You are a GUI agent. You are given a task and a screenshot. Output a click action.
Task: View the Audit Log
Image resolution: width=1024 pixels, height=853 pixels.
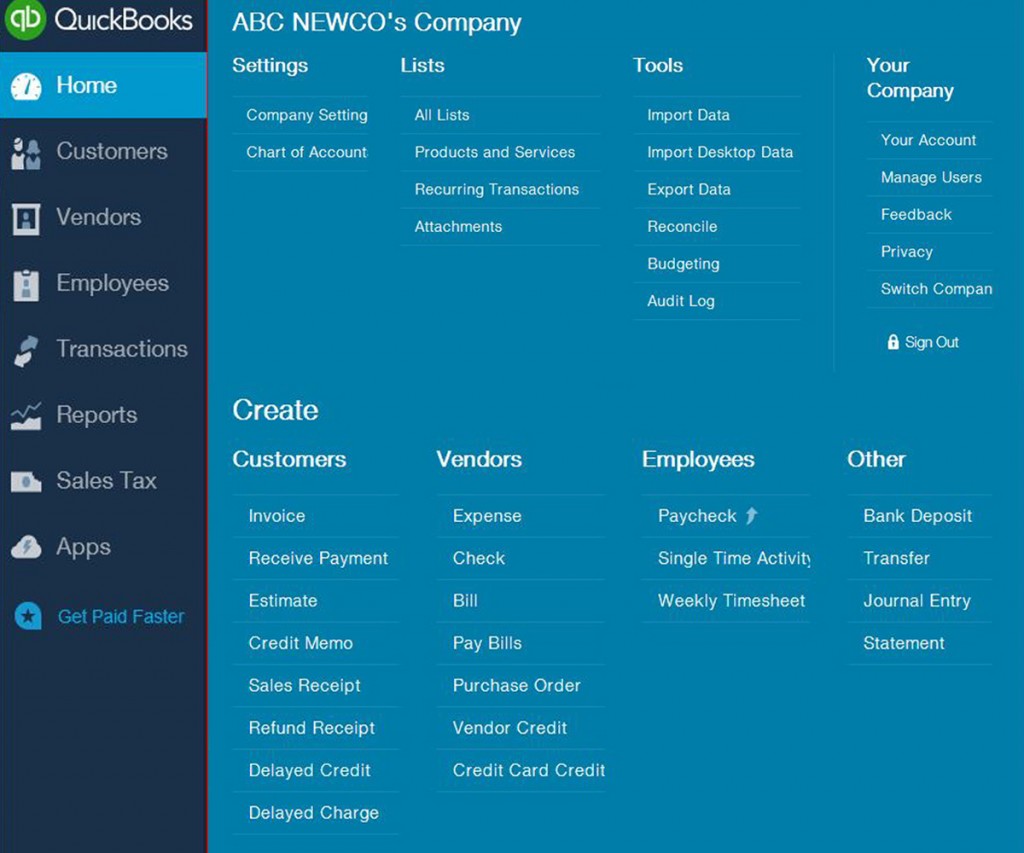(x=681, y=301)
